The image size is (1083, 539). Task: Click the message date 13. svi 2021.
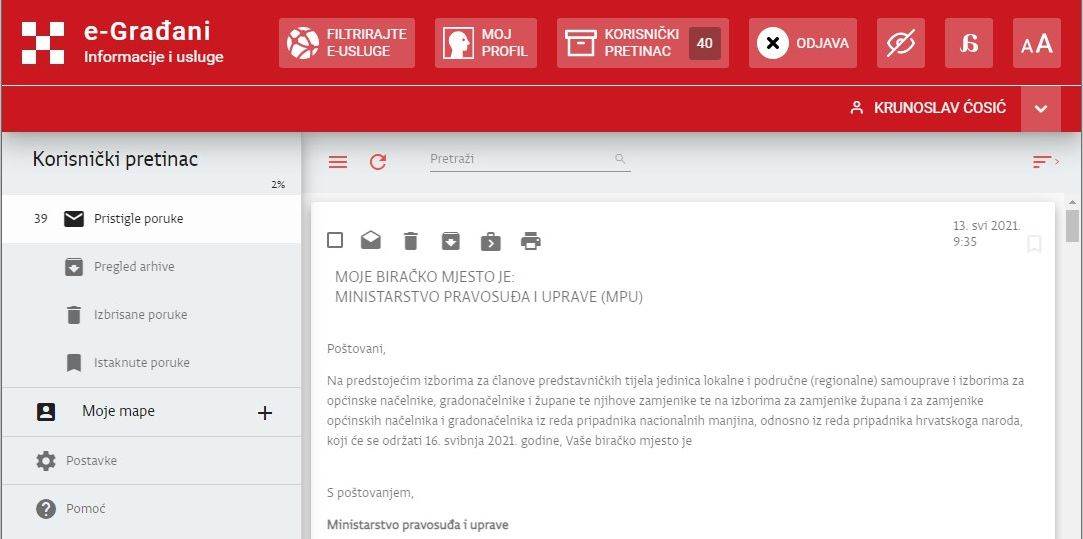coord(986,226)
